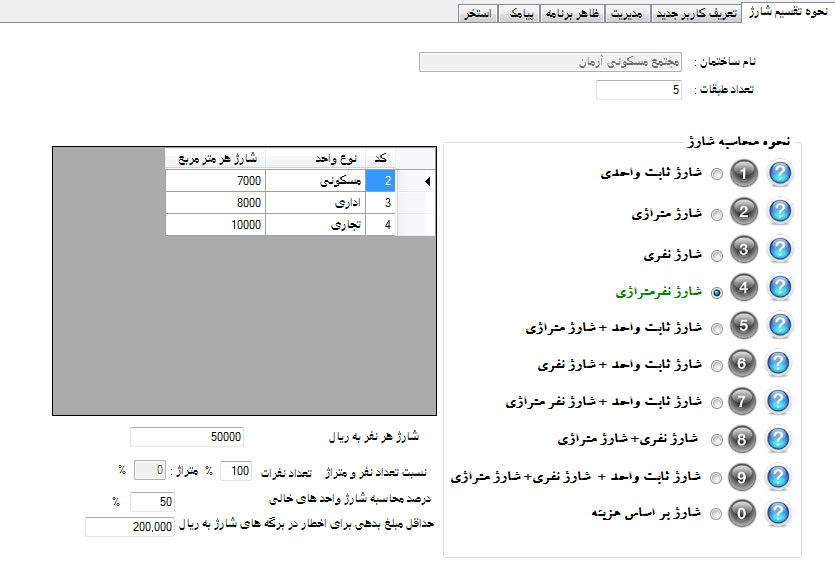Open help icon beside number 9 charge method
835x561 pixels.
tap(778, 476)
